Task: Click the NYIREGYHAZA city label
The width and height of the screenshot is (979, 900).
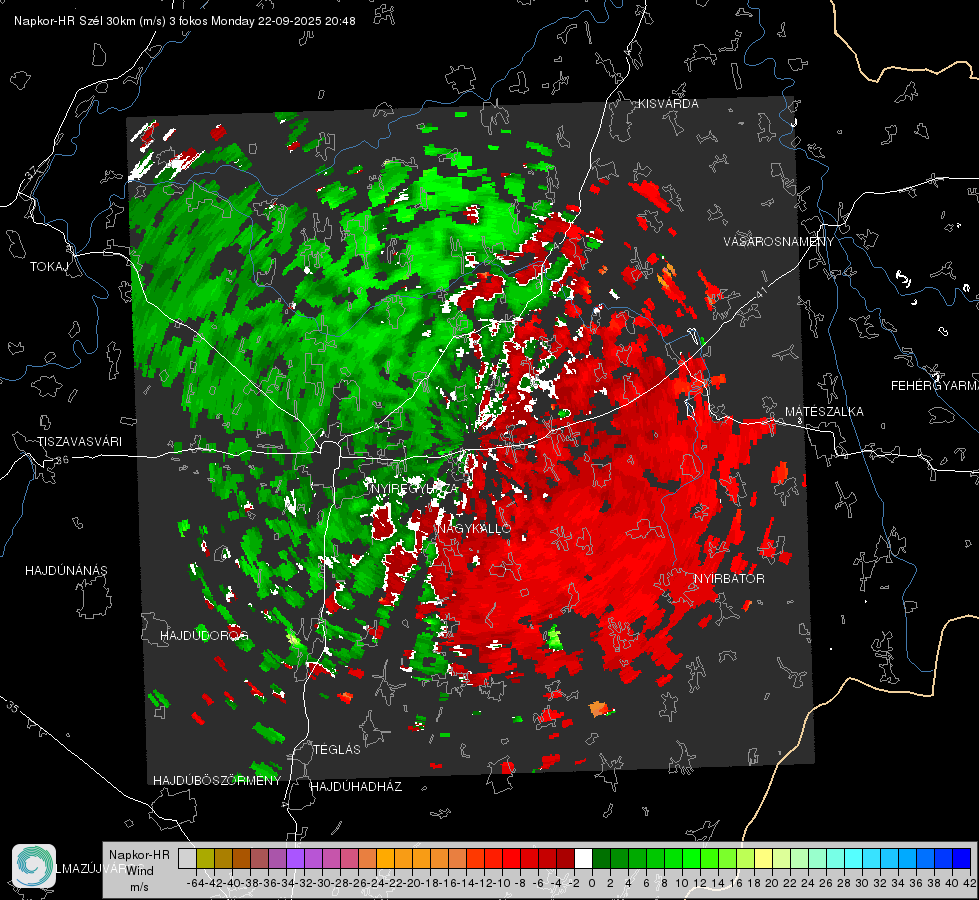Action: [x=414, y=488]
